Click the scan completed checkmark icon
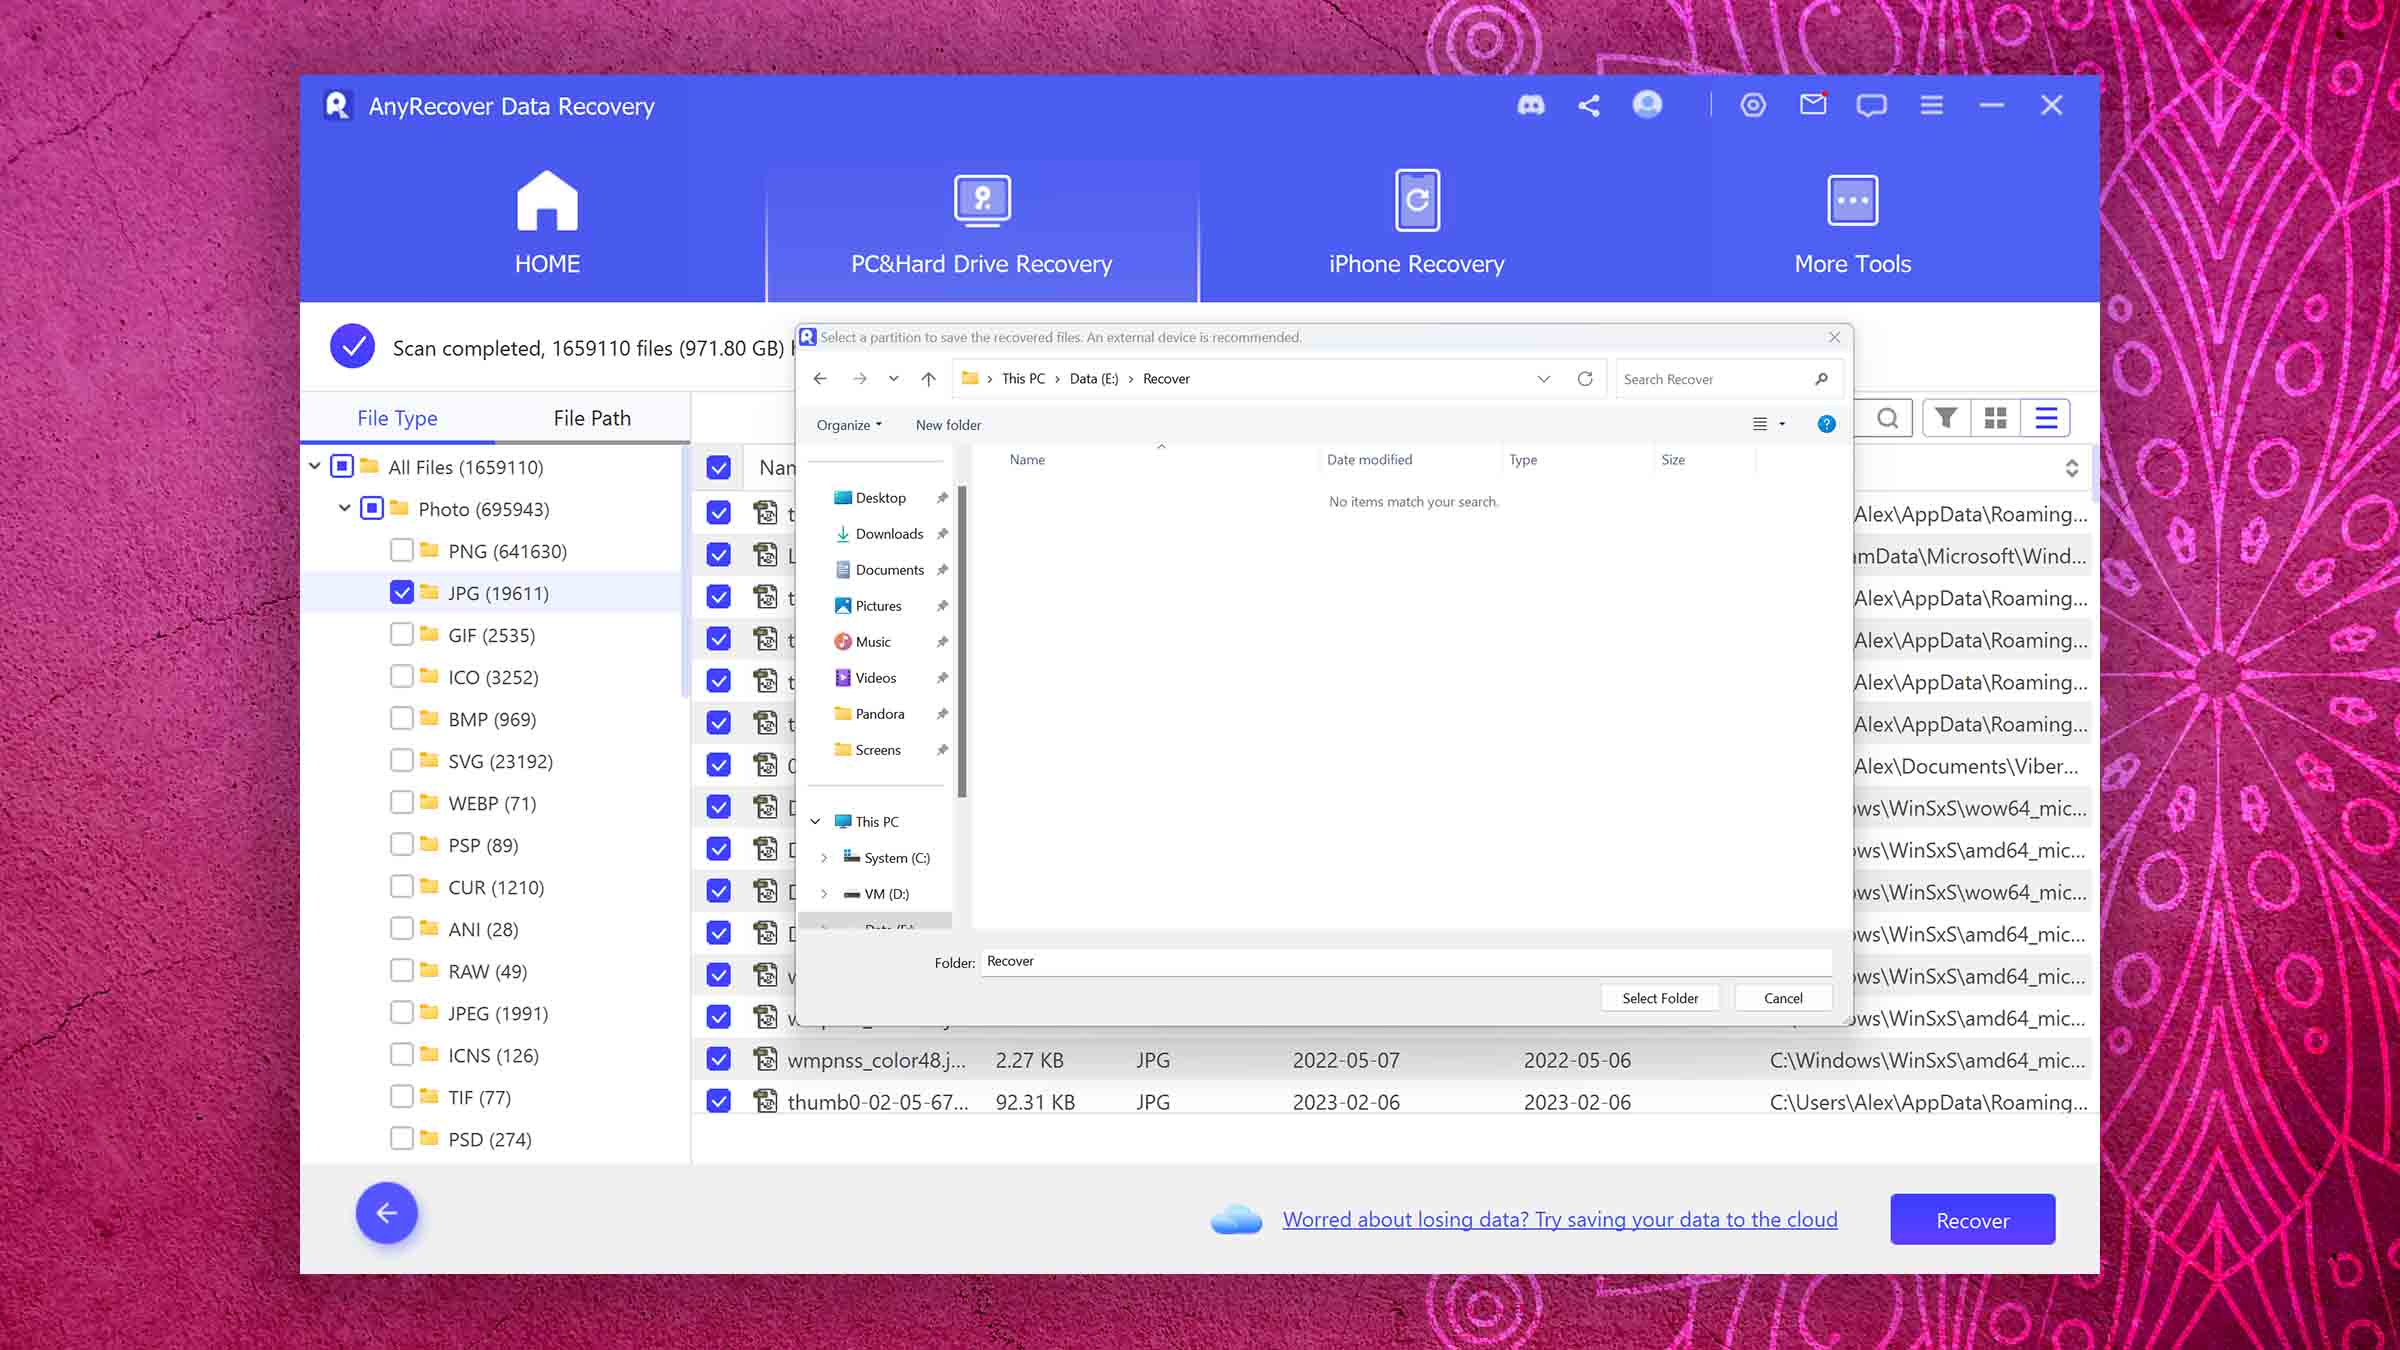Image resolution: width=2400 pixels, height=1350 pixels. pyautogui.click(x=352, y=347)
